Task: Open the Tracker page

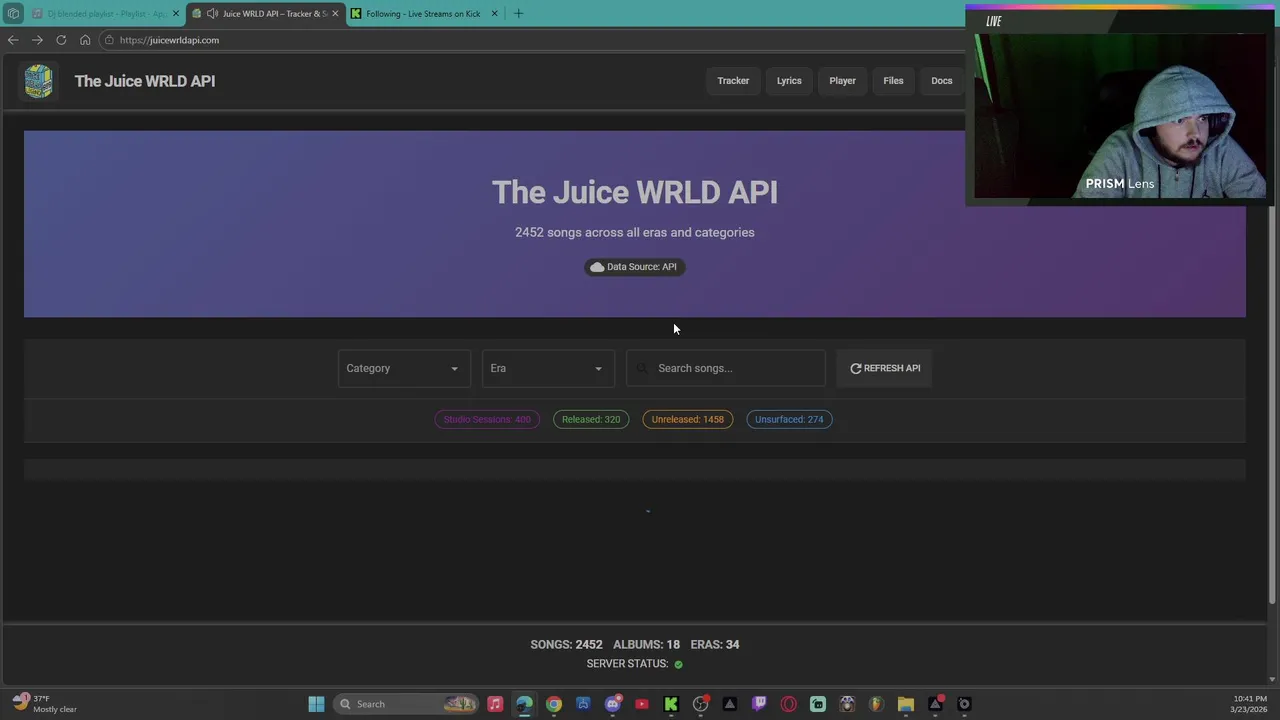Action: pos(733,81)
